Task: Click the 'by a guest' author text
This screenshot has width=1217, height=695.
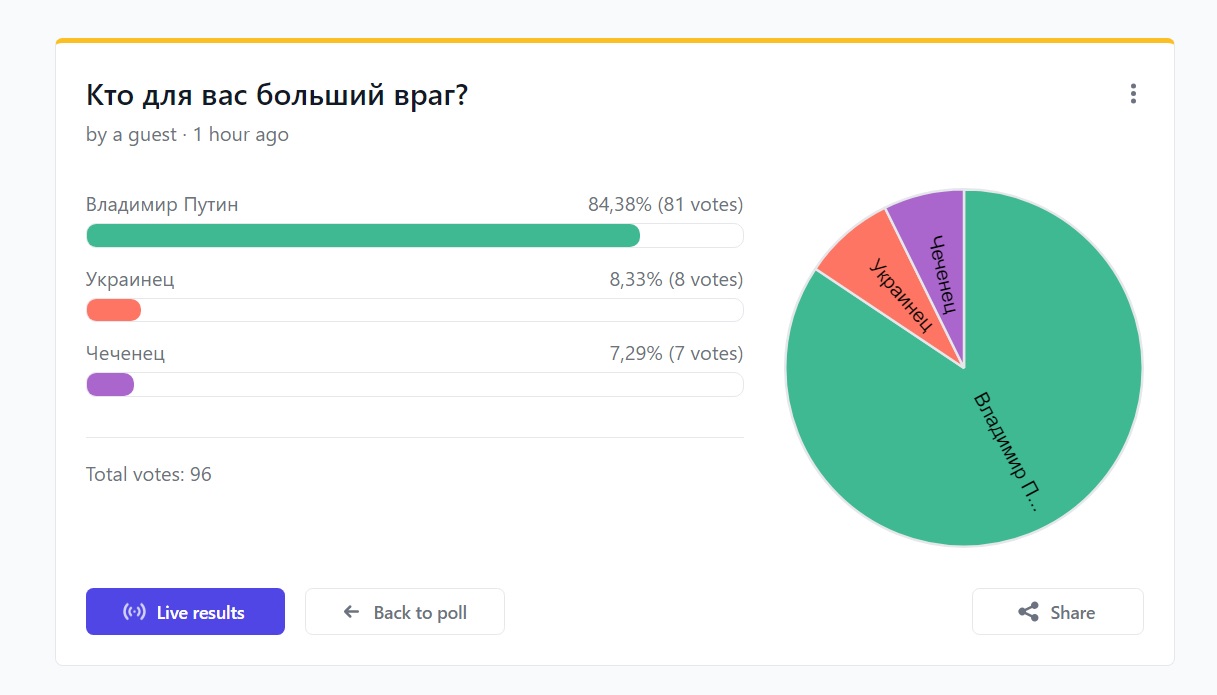Action: tap(131, 134)
